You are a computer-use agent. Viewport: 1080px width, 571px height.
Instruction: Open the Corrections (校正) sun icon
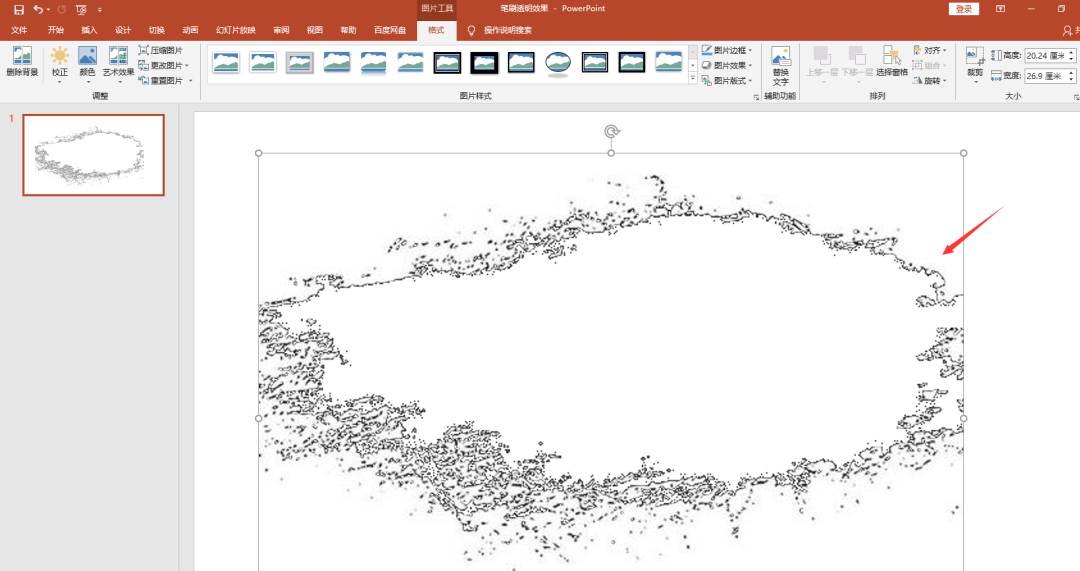(x=60, y=63)
